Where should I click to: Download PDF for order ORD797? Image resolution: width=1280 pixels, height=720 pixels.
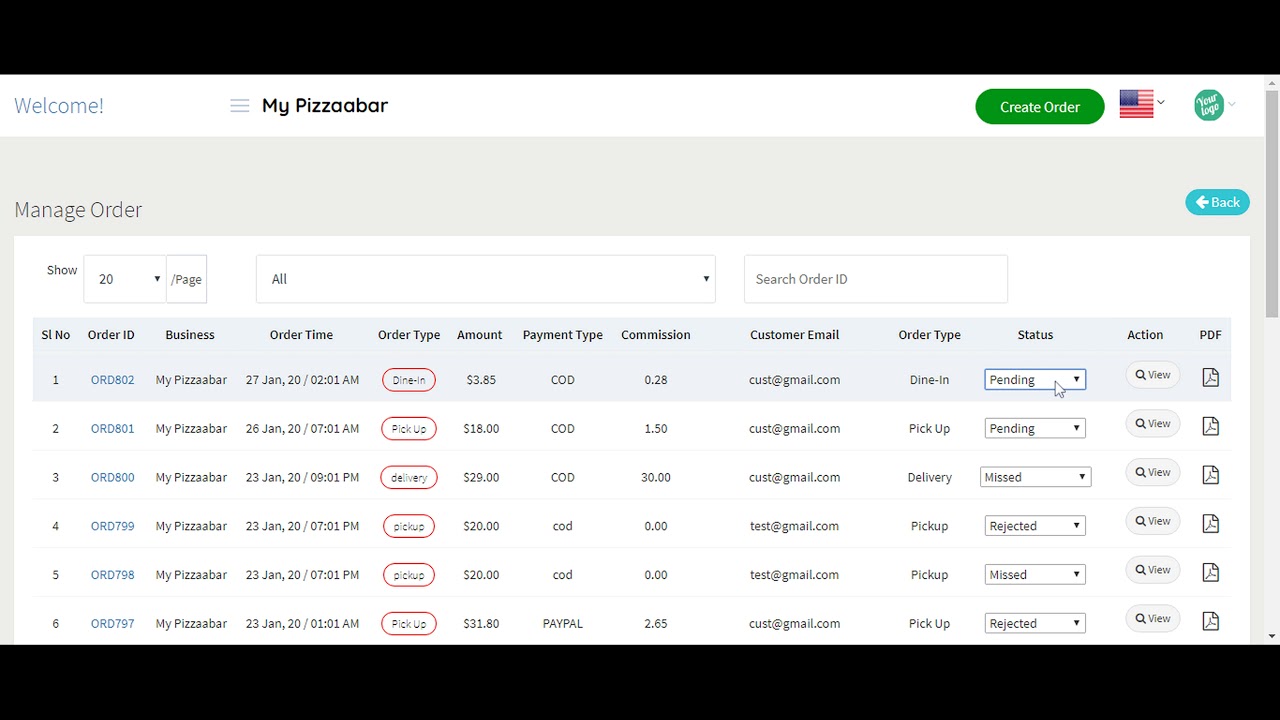point(1210,621)
